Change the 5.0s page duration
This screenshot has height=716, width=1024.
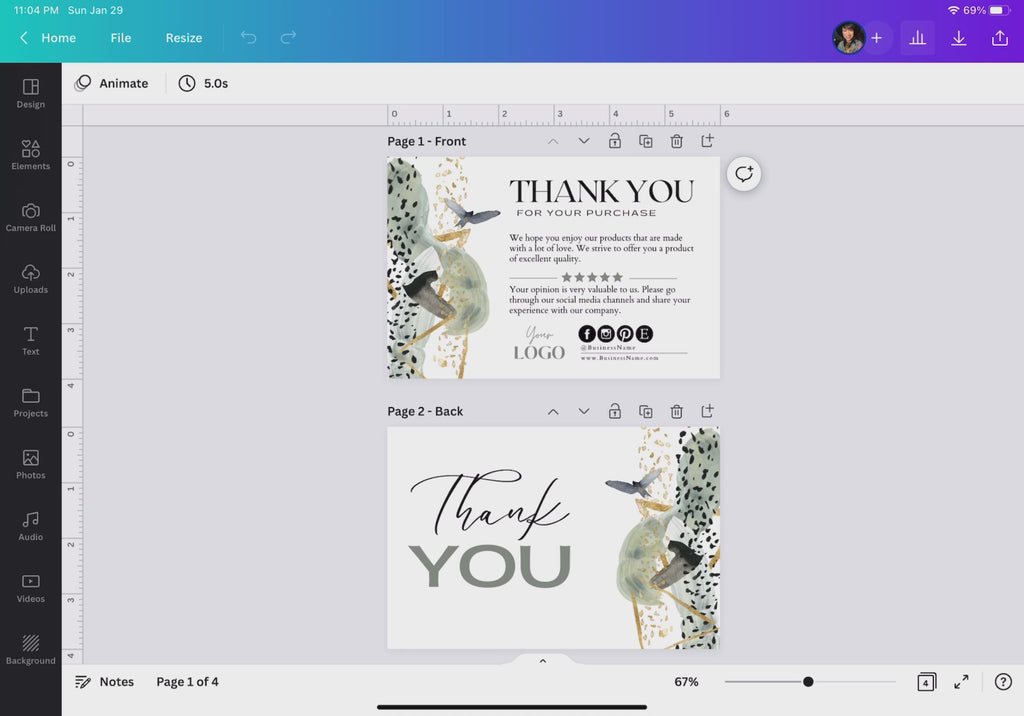[203, 83]
